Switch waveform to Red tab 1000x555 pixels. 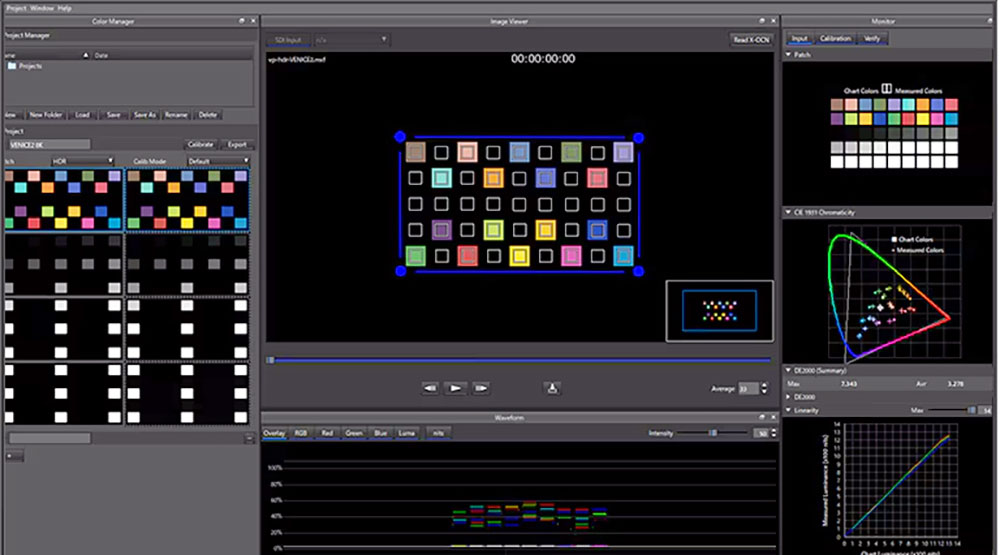click(327, 433)
